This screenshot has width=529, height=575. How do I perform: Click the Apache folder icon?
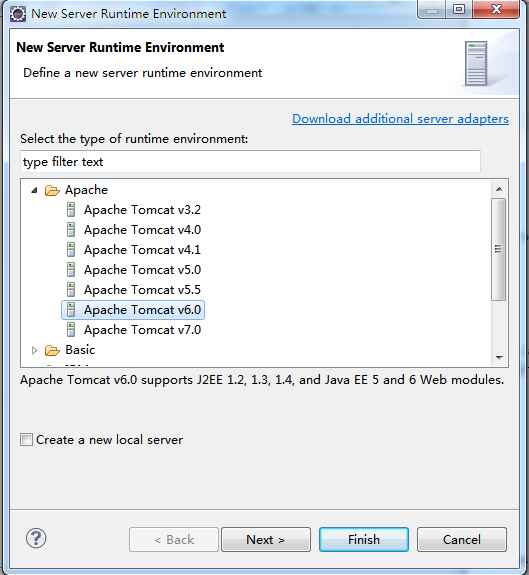52,190
